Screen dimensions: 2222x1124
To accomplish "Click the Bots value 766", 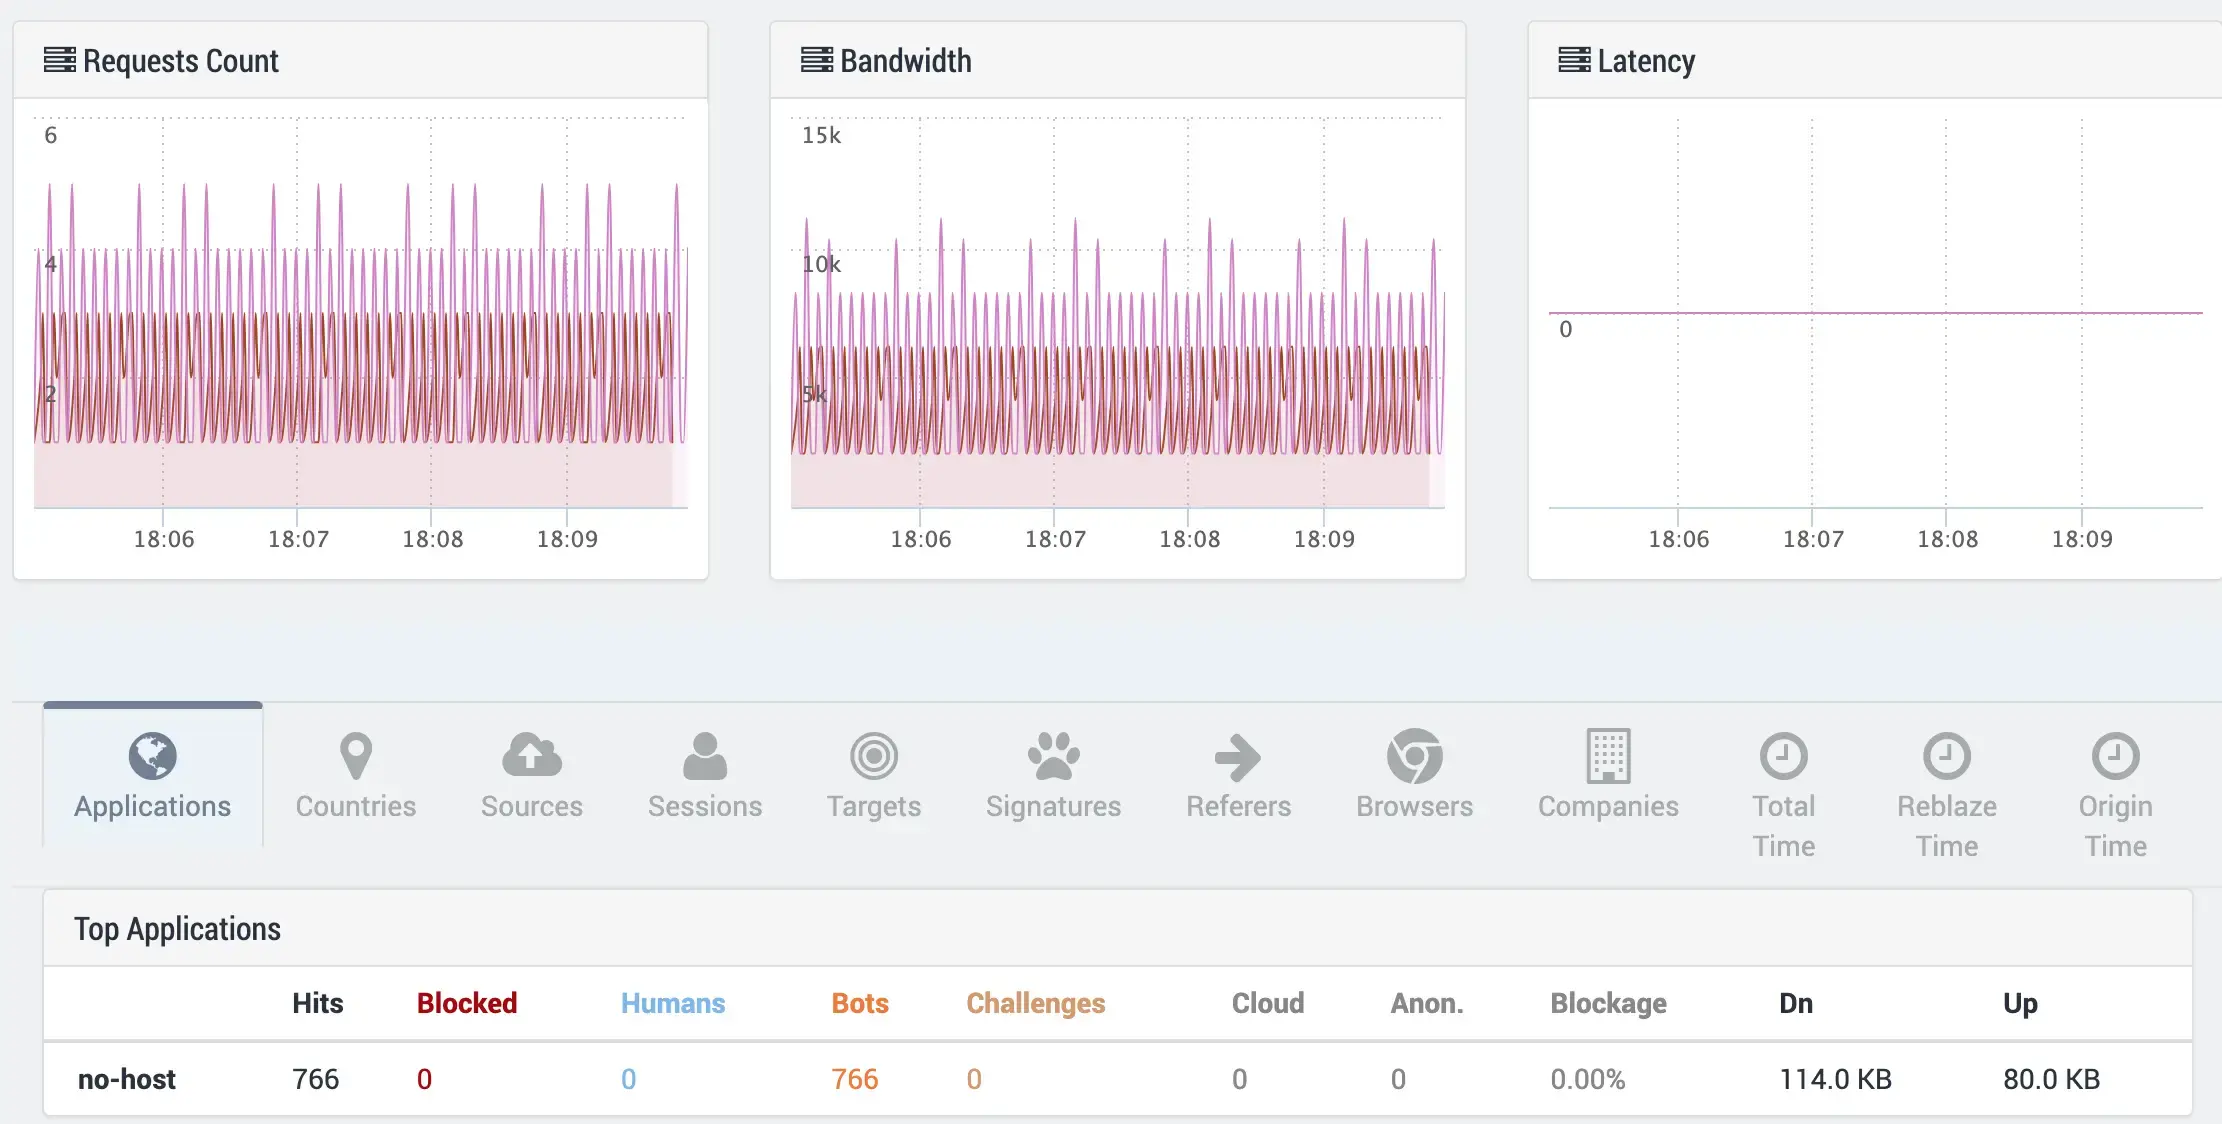I will (x=855, y=1079).
